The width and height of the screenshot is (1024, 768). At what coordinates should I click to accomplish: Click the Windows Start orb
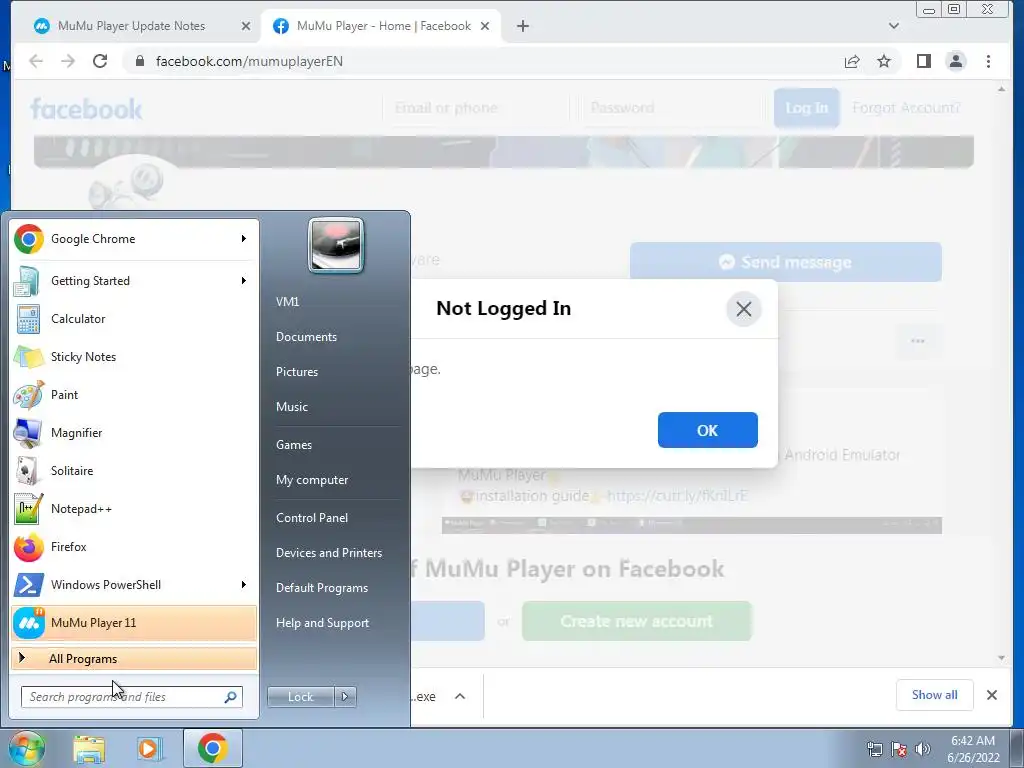click(26, 748)
